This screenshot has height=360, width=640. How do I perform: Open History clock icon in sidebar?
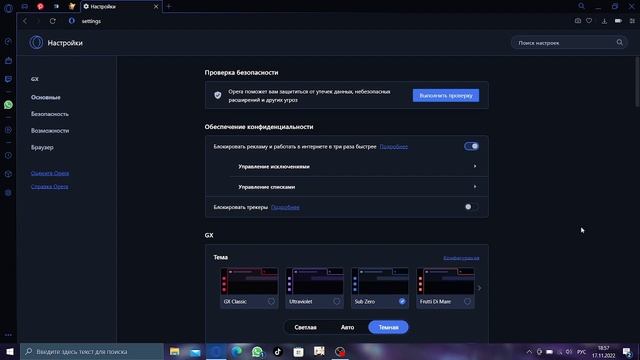coord(8,156)
